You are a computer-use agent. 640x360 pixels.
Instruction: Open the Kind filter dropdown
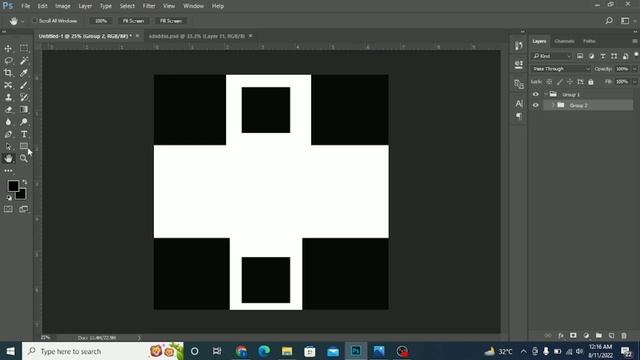point(551,56)
